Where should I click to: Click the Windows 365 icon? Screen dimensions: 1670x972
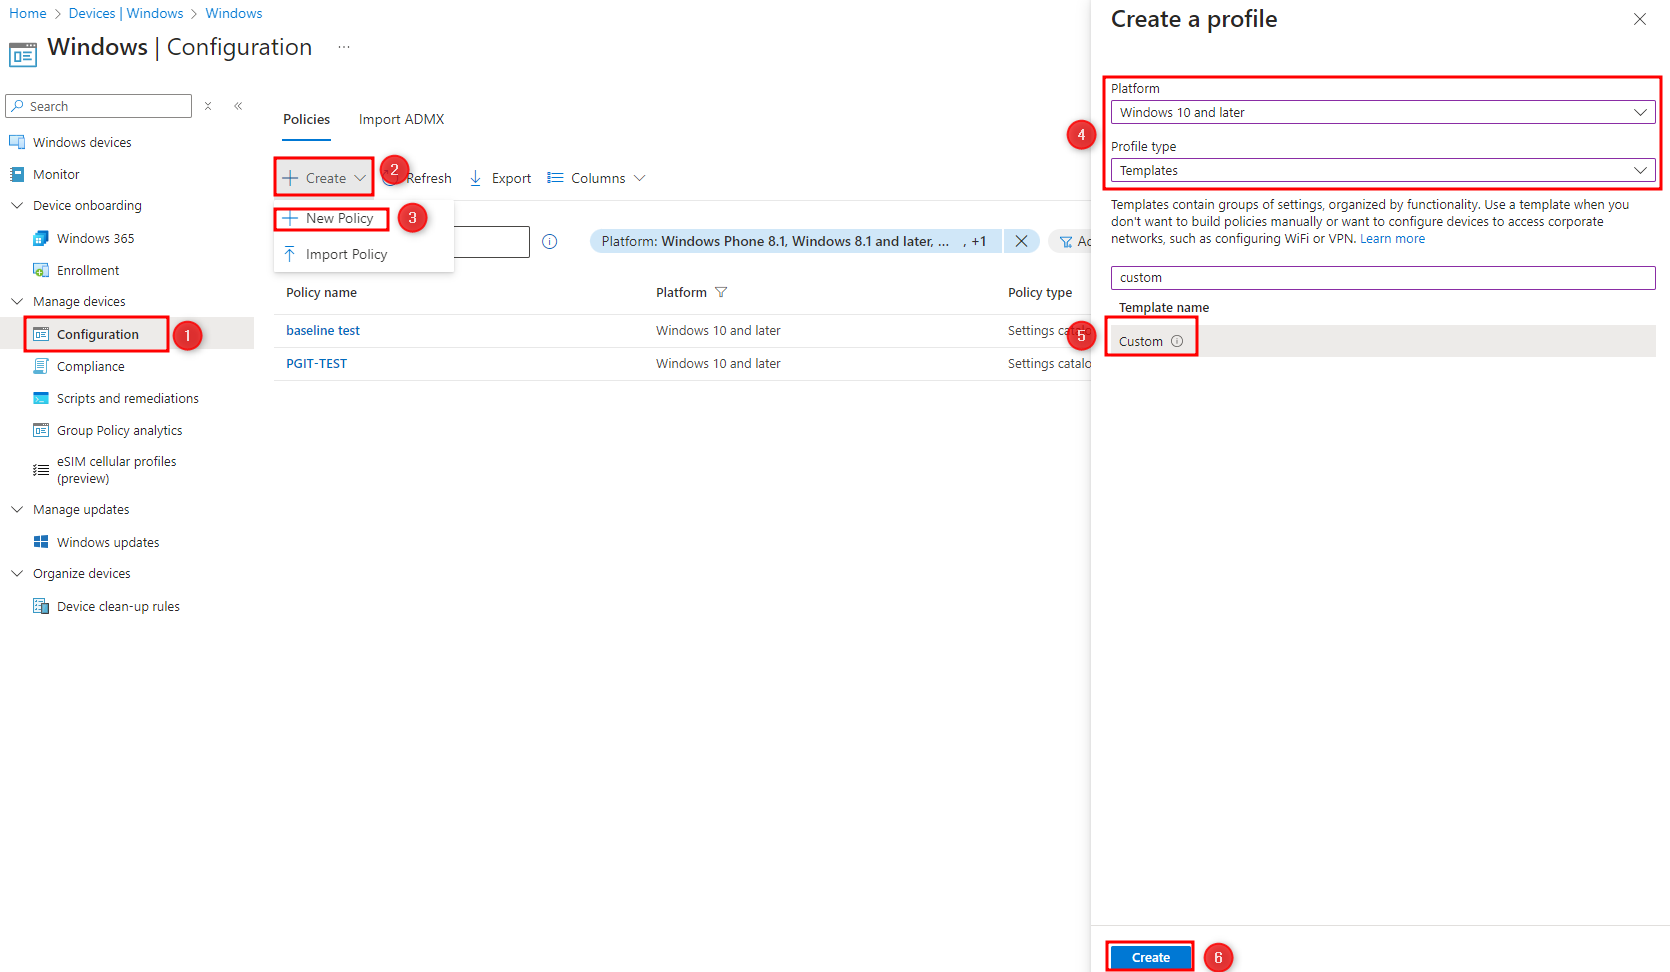pyautogui.click(x=41, y=238)
